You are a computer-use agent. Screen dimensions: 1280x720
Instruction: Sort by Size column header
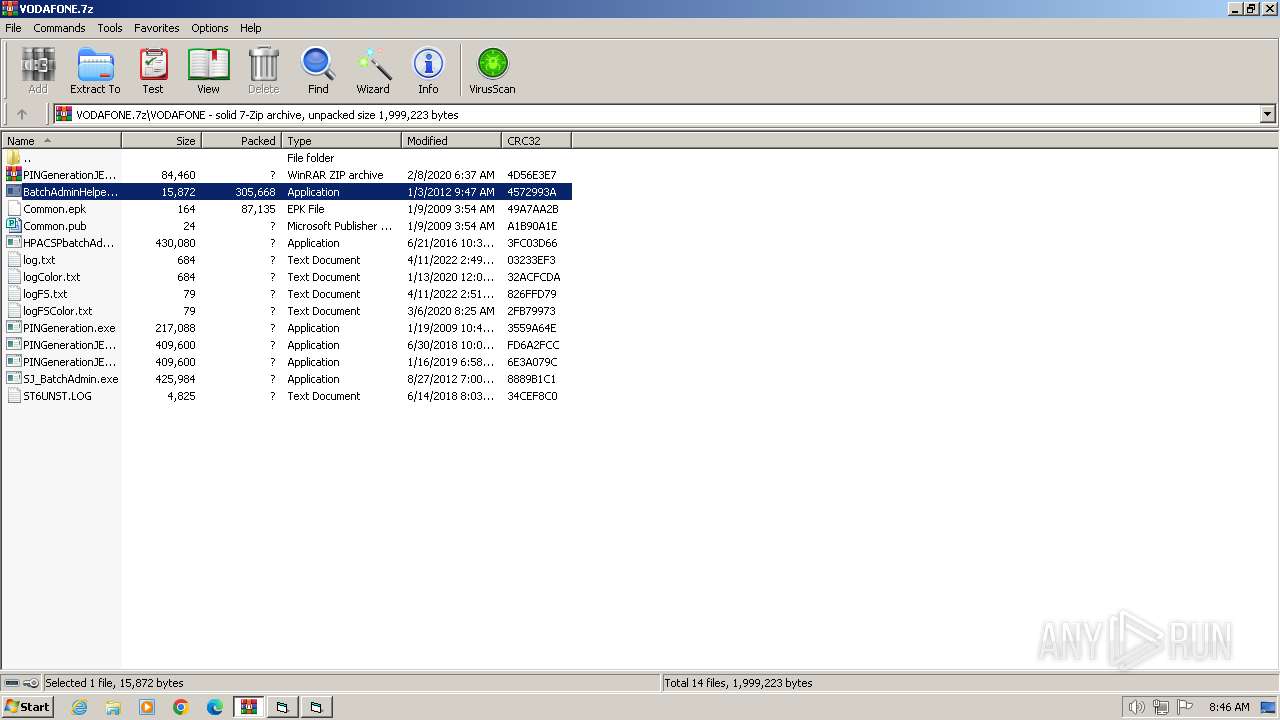(x=162, y=141)
